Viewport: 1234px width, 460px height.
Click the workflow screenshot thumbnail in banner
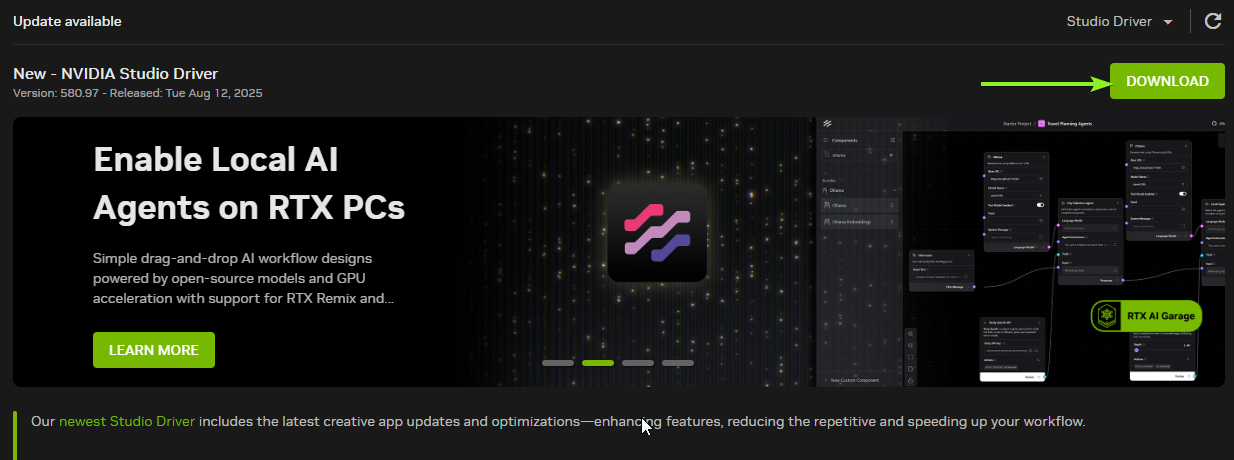click(x=1021, y=252)
